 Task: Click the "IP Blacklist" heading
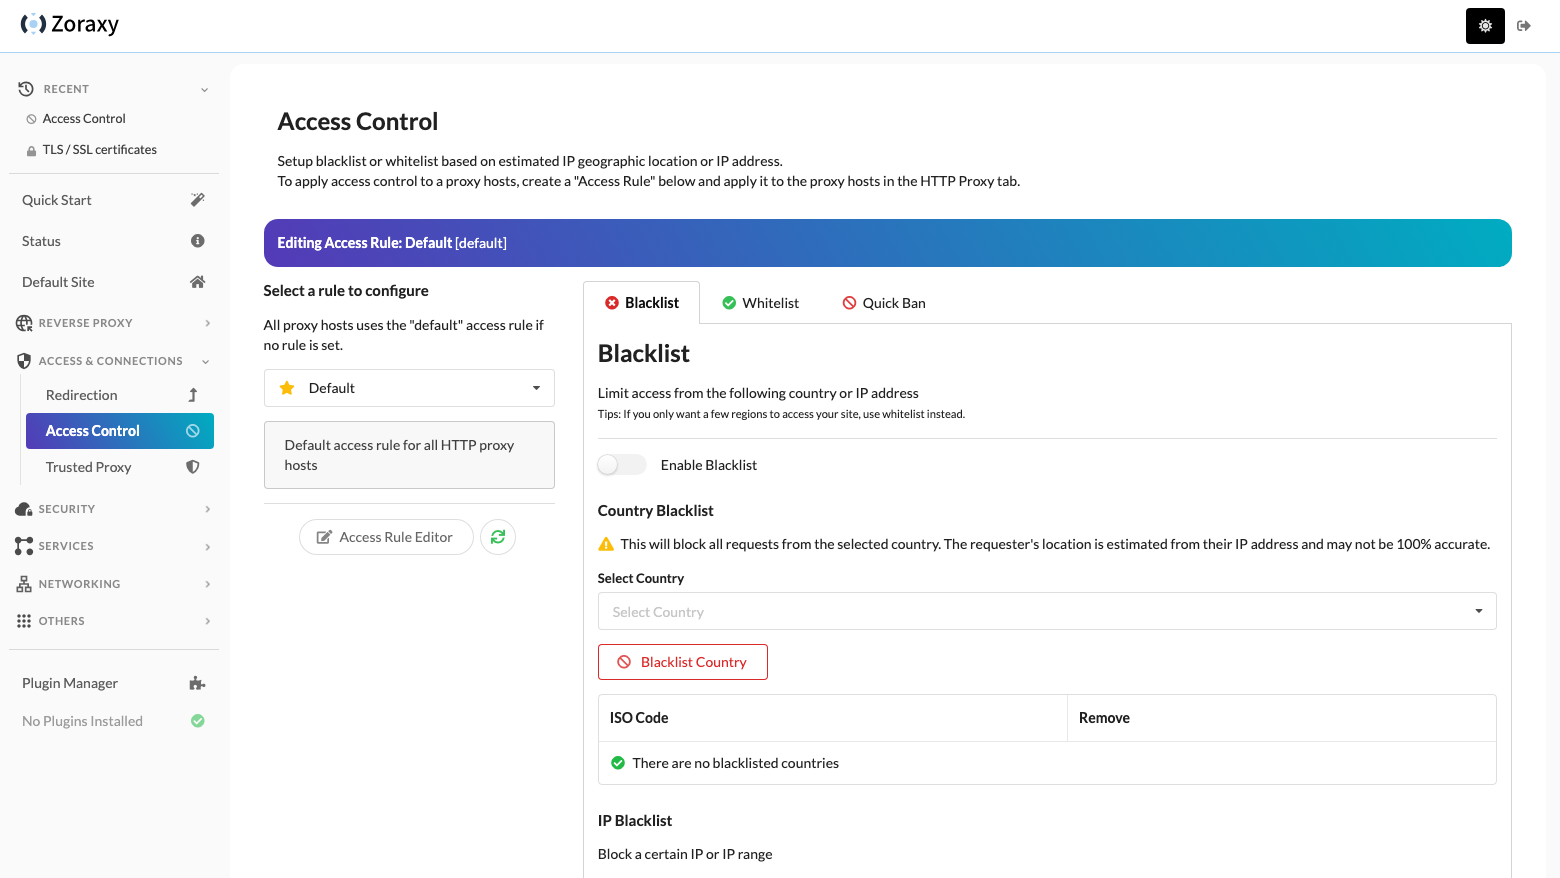click(635, 821)
